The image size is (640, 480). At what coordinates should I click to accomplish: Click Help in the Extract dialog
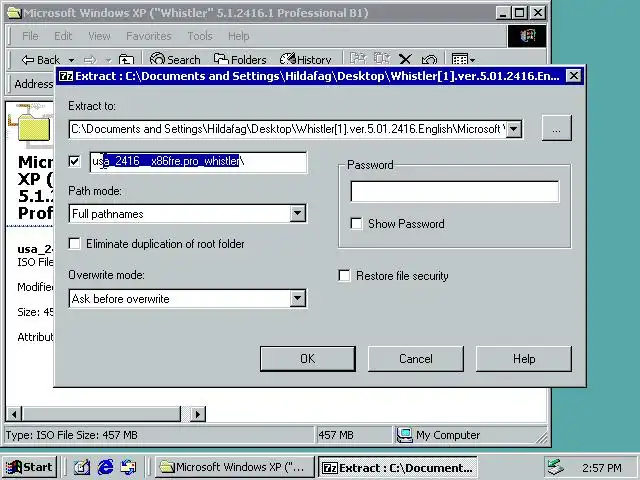524,359
